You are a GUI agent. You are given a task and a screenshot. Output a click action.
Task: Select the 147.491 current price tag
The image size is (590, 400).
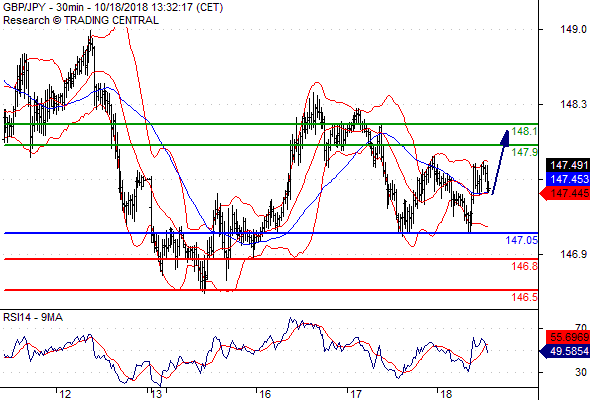(x=568, y=165)
